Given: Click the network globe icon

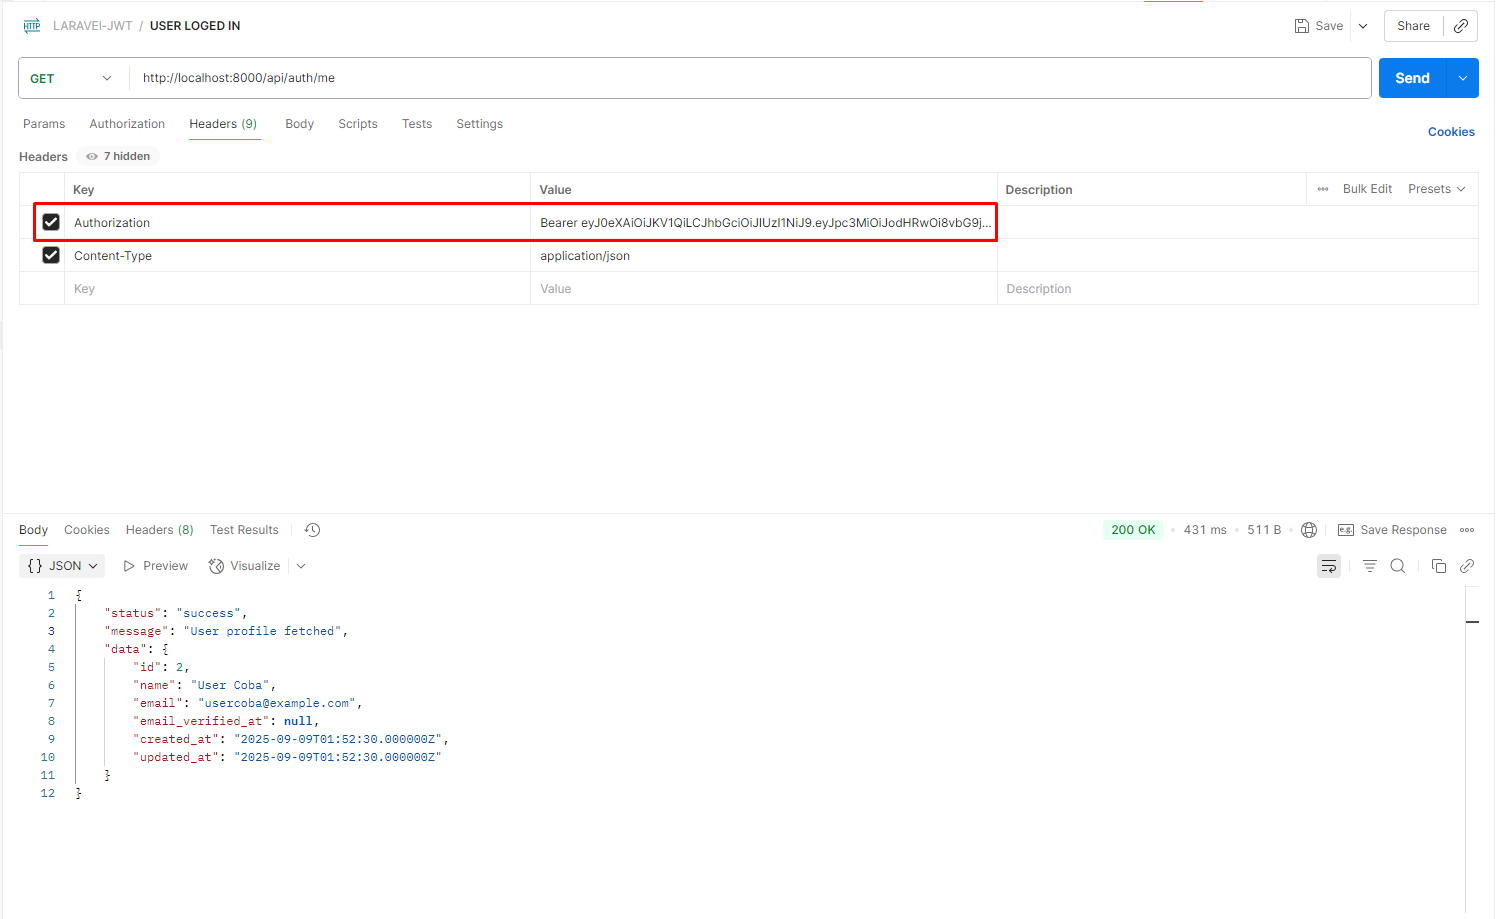Looking at the screenshot, I should (1309, 530).
